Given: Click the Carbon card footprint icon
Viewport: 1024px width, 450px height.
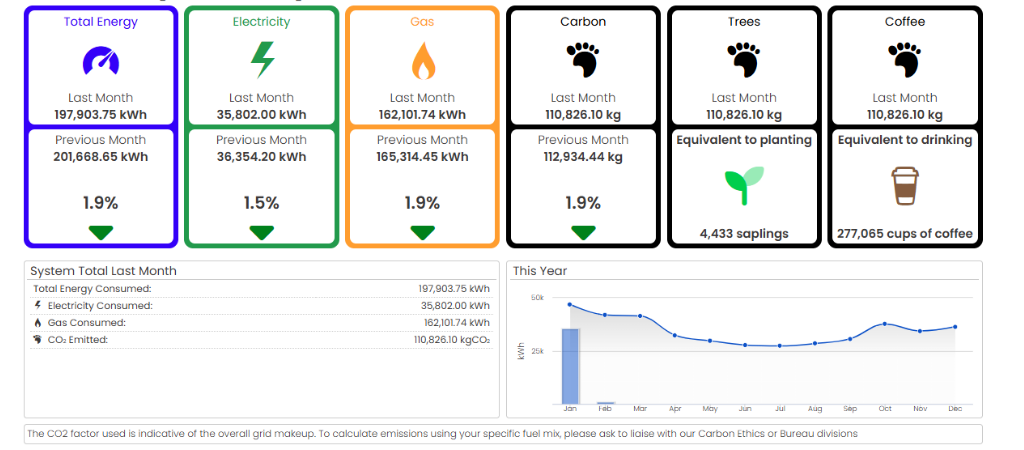Looking at the screenshot, I should (x=583, y=60).
